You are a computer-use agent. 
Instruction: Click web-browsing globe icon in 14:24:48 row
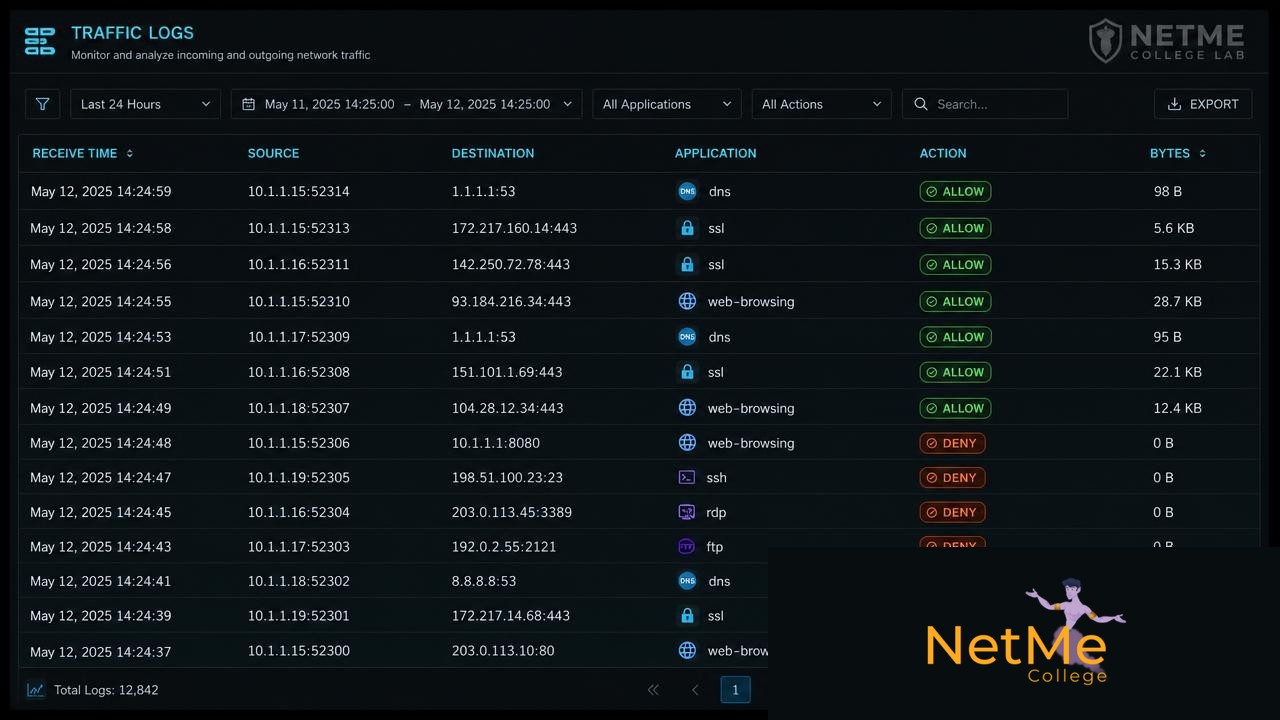click(x=687, y=443)
